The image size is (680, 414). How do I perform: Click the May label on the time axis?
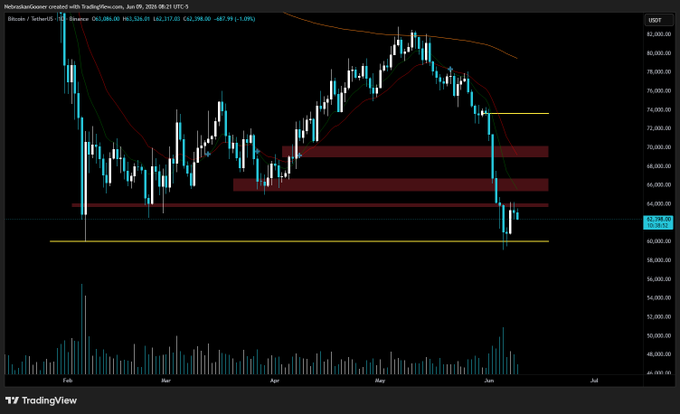[x=380, y=381]
